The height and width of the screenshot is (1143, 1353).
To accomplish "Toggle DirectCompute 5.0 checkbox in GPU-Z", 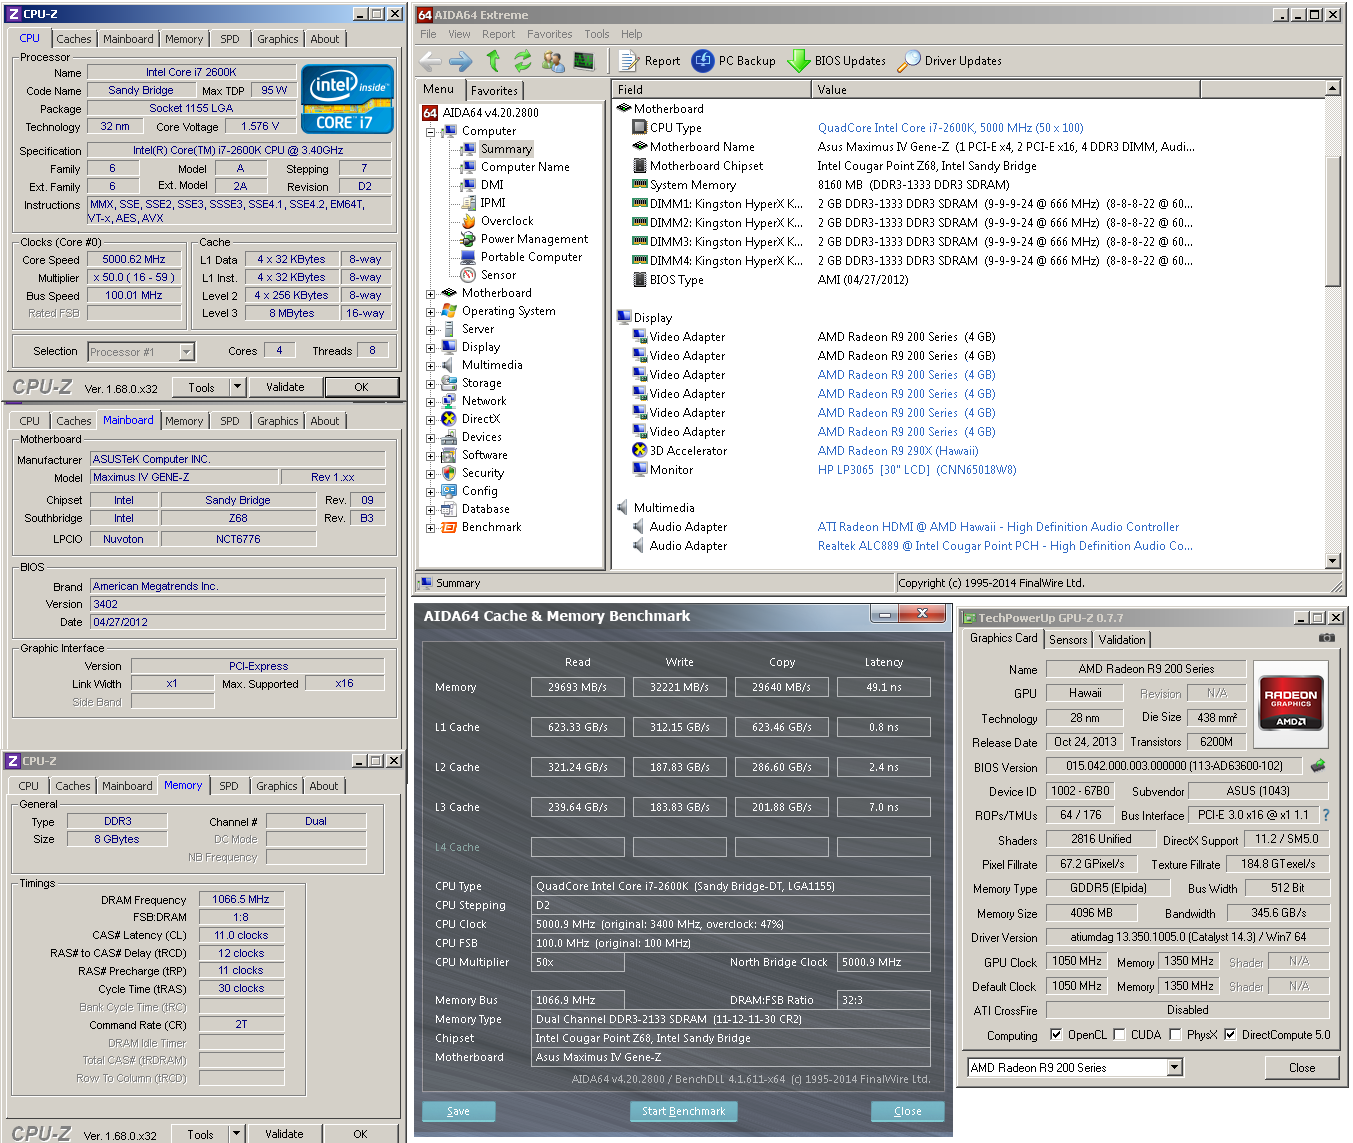I will coord(1230,1035).
